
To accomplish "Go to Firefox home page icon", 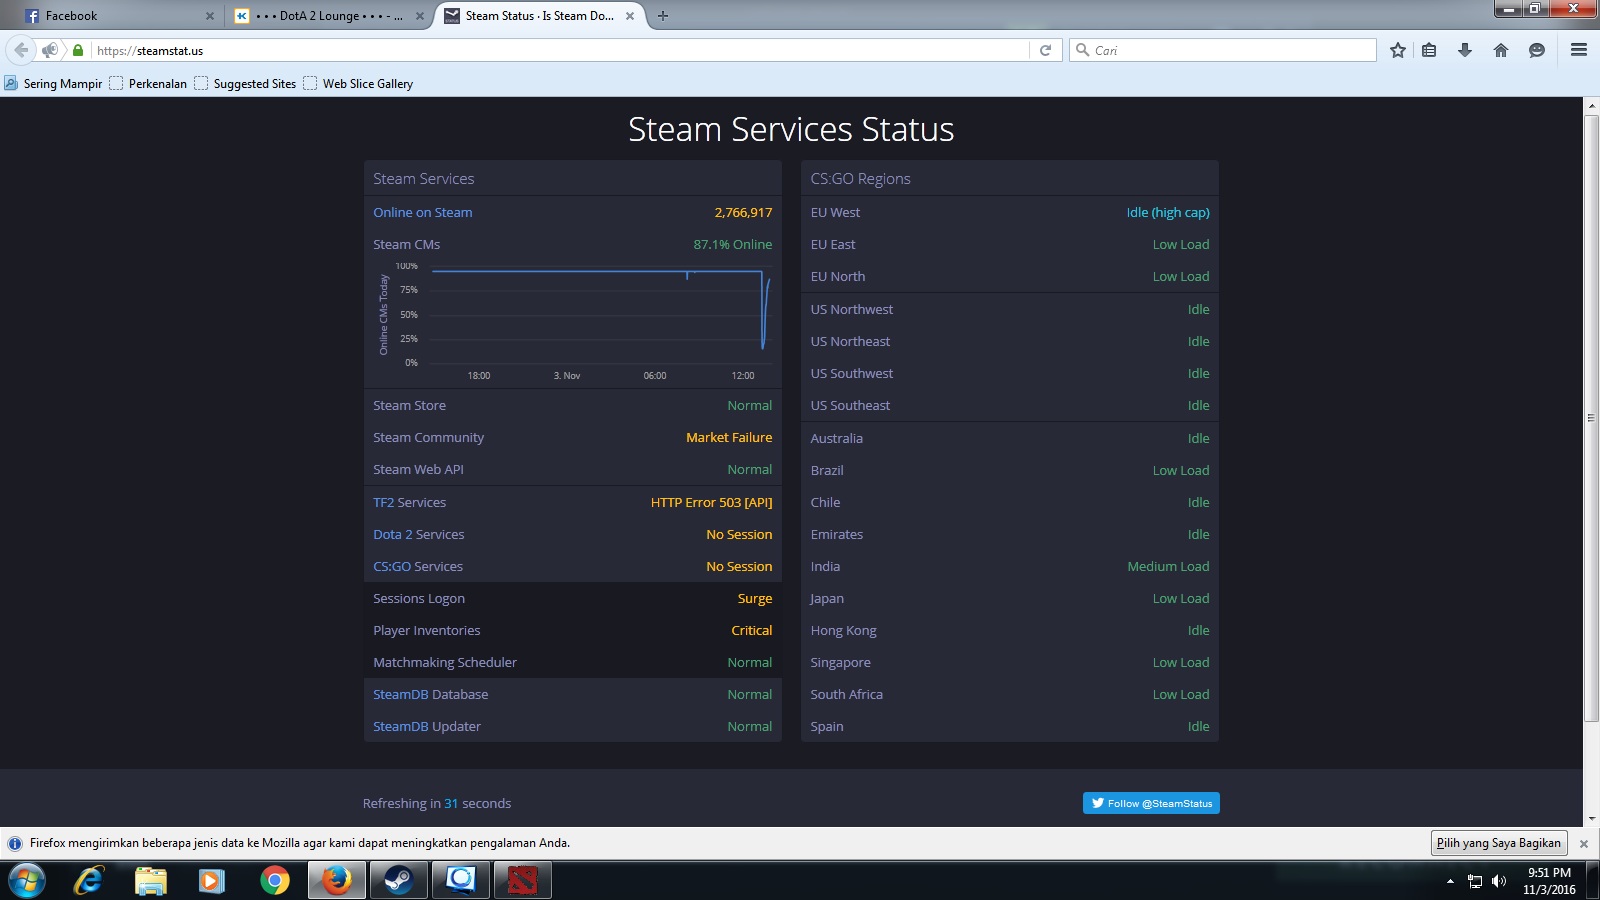I will pos(1500,50).
